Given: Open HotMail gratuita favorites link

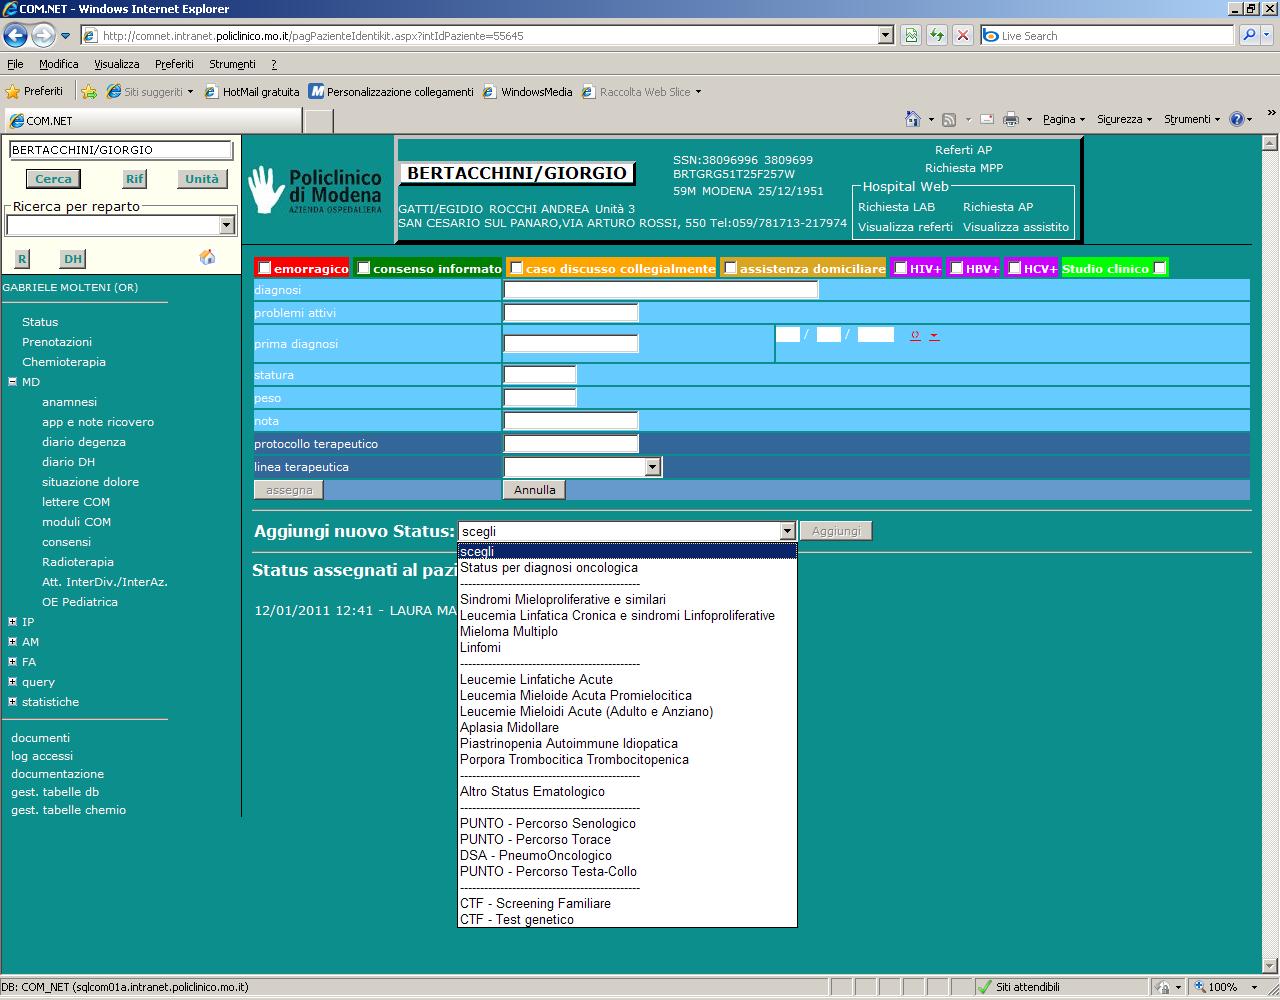Looking at the screenshot, I should click(252, 91).
